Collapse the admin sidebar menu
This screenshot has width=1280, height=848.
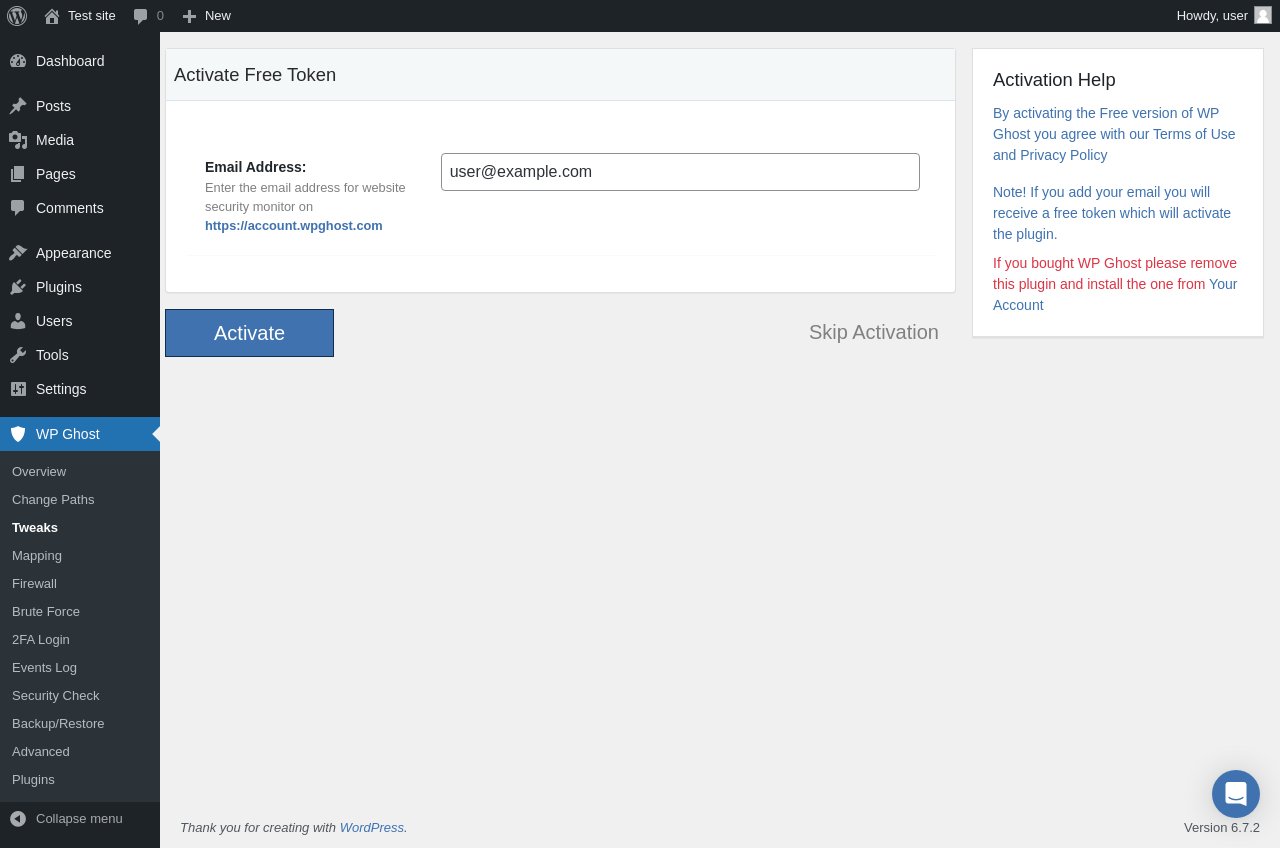(67, 818)
